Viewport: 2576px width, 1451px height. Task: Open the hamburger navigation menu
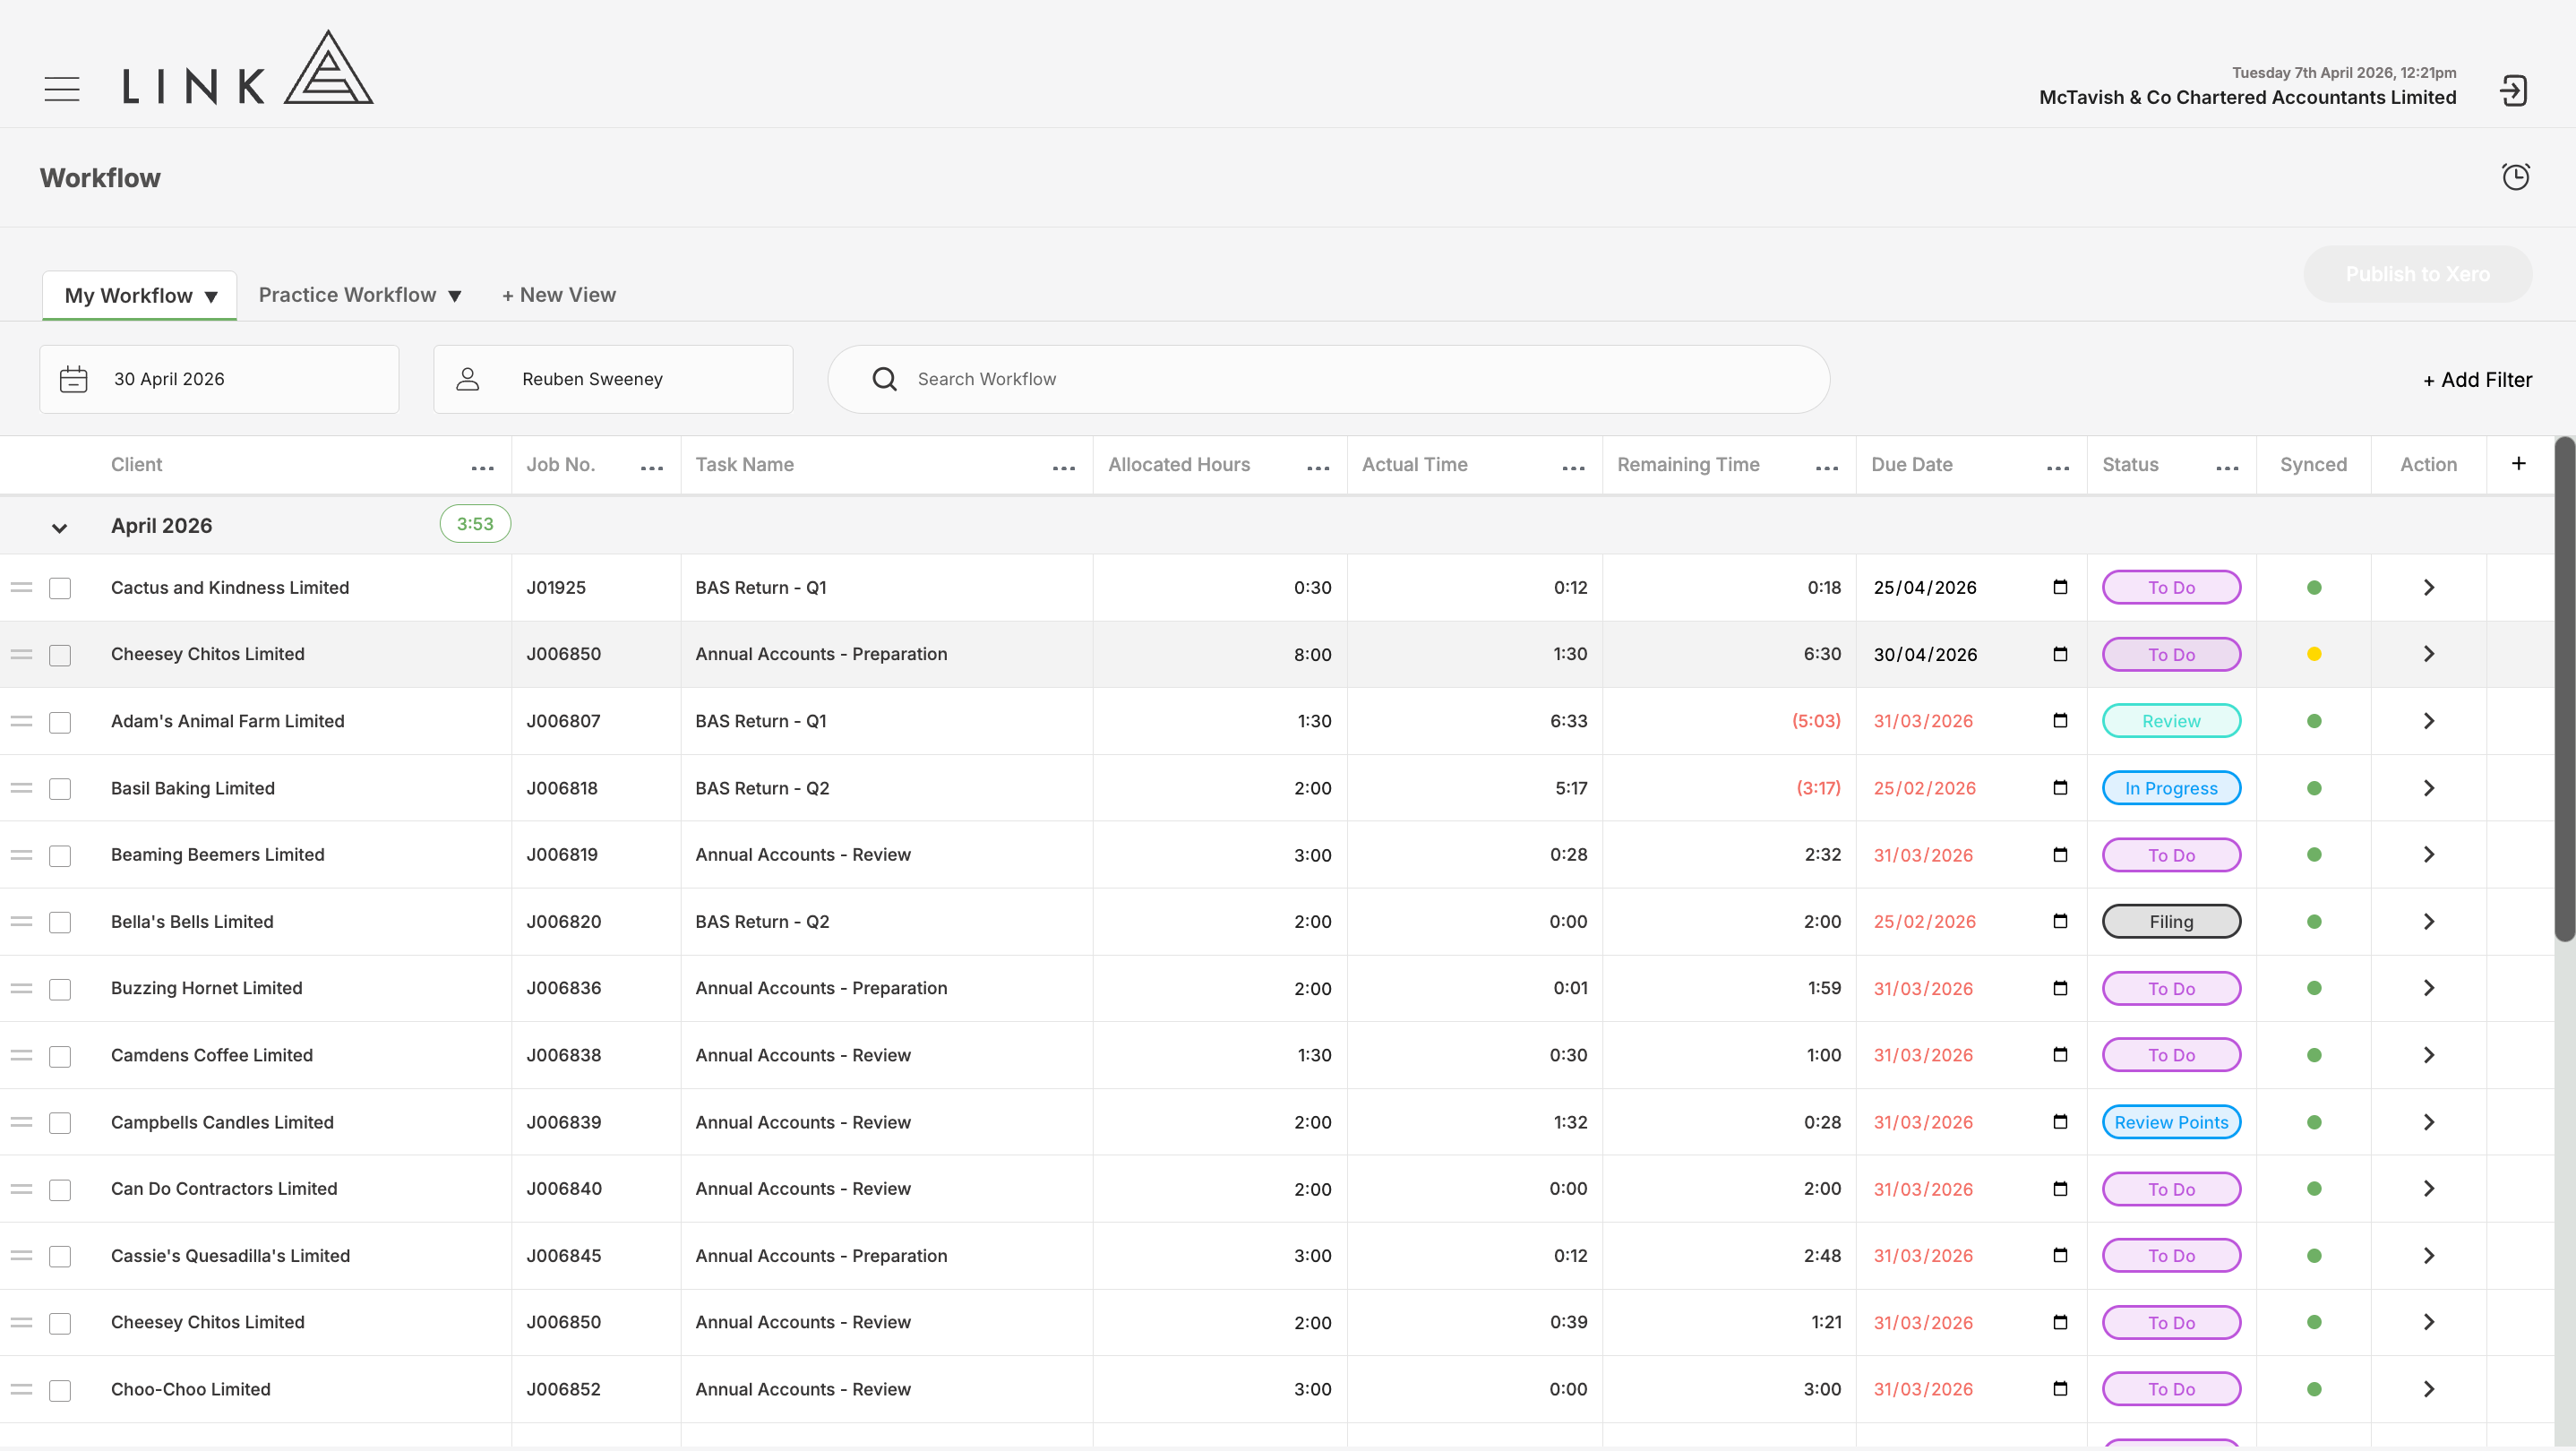tap(62, 89)
